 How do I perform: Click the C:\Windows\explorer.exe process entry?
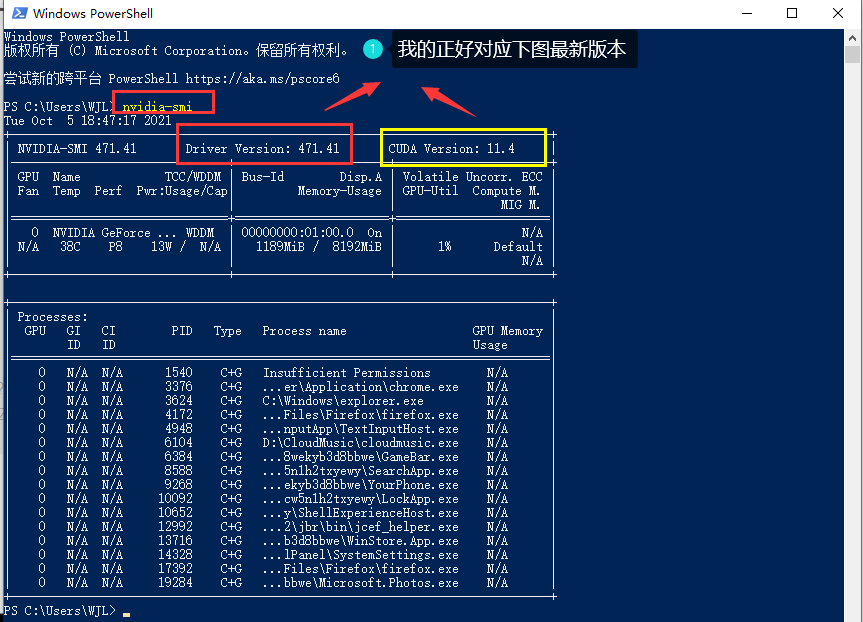point(343,401)
